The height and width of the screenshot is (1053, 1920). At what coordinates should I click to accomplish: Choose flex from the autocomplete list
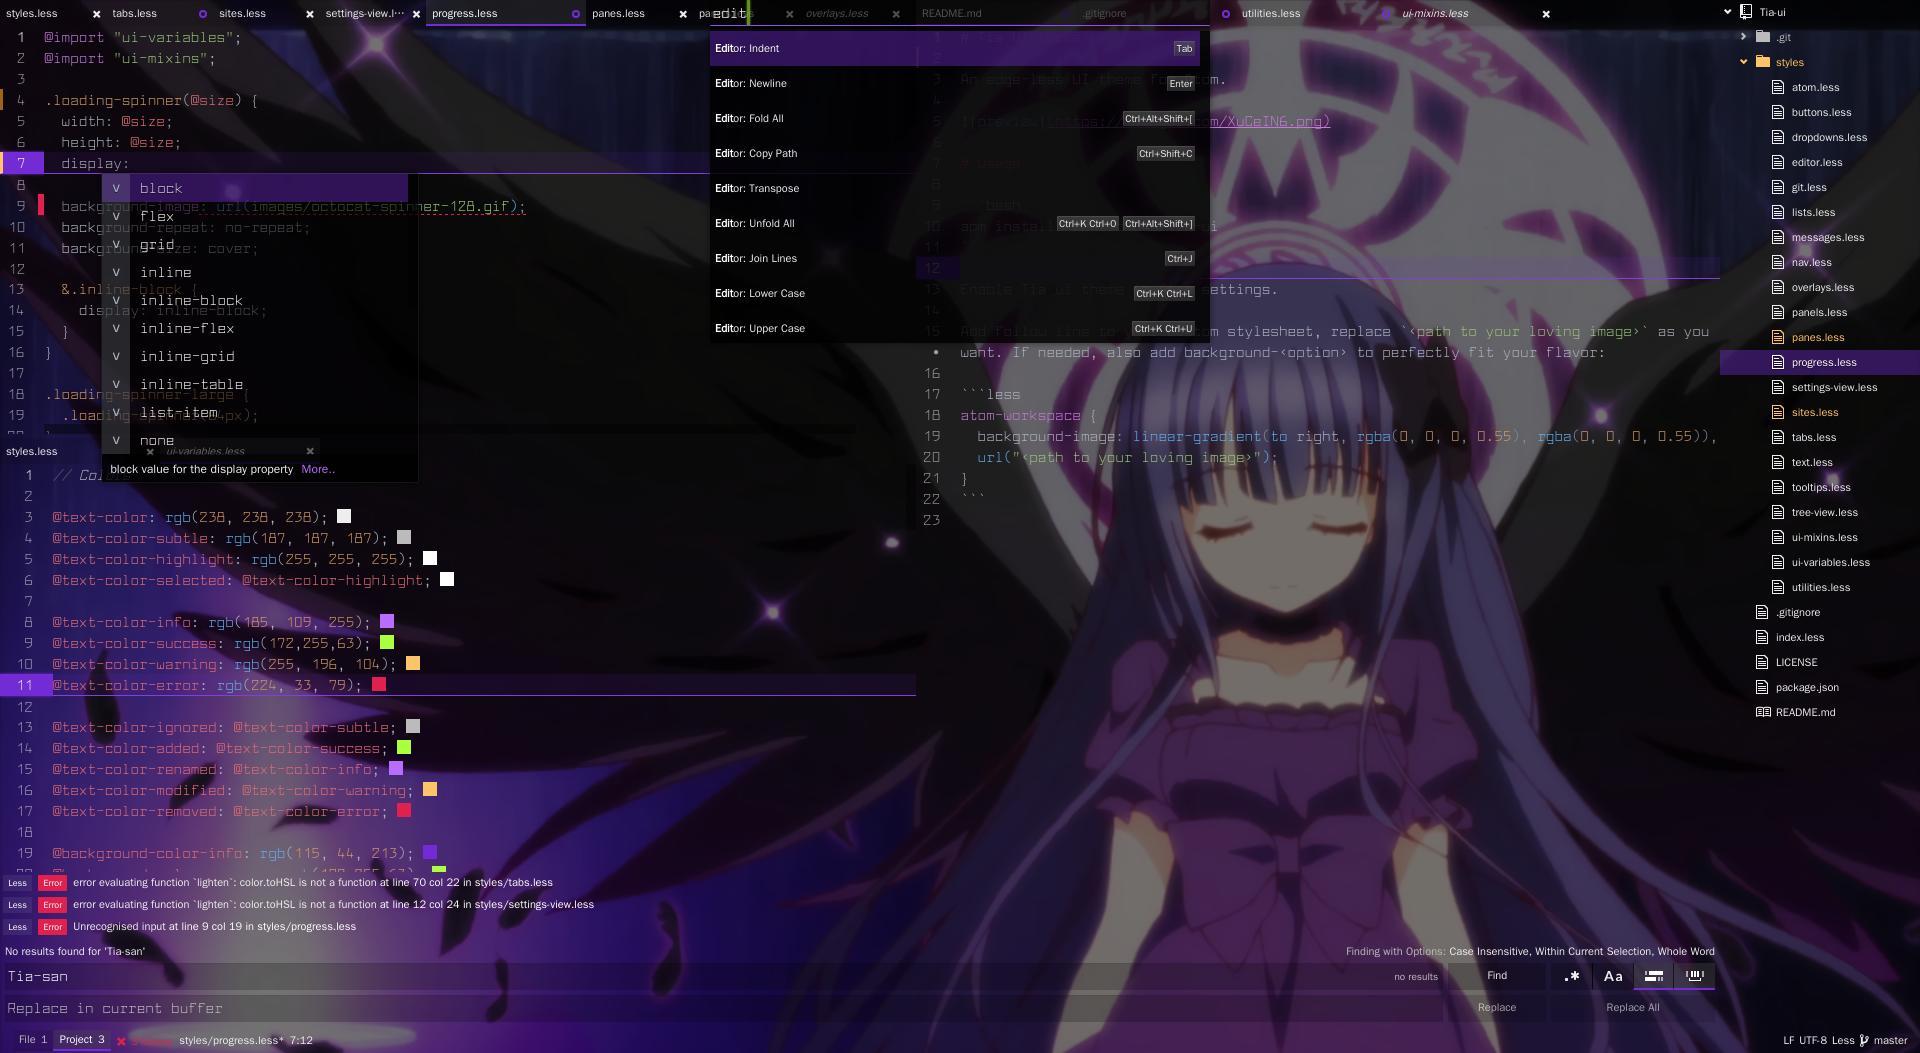point(255,216)
